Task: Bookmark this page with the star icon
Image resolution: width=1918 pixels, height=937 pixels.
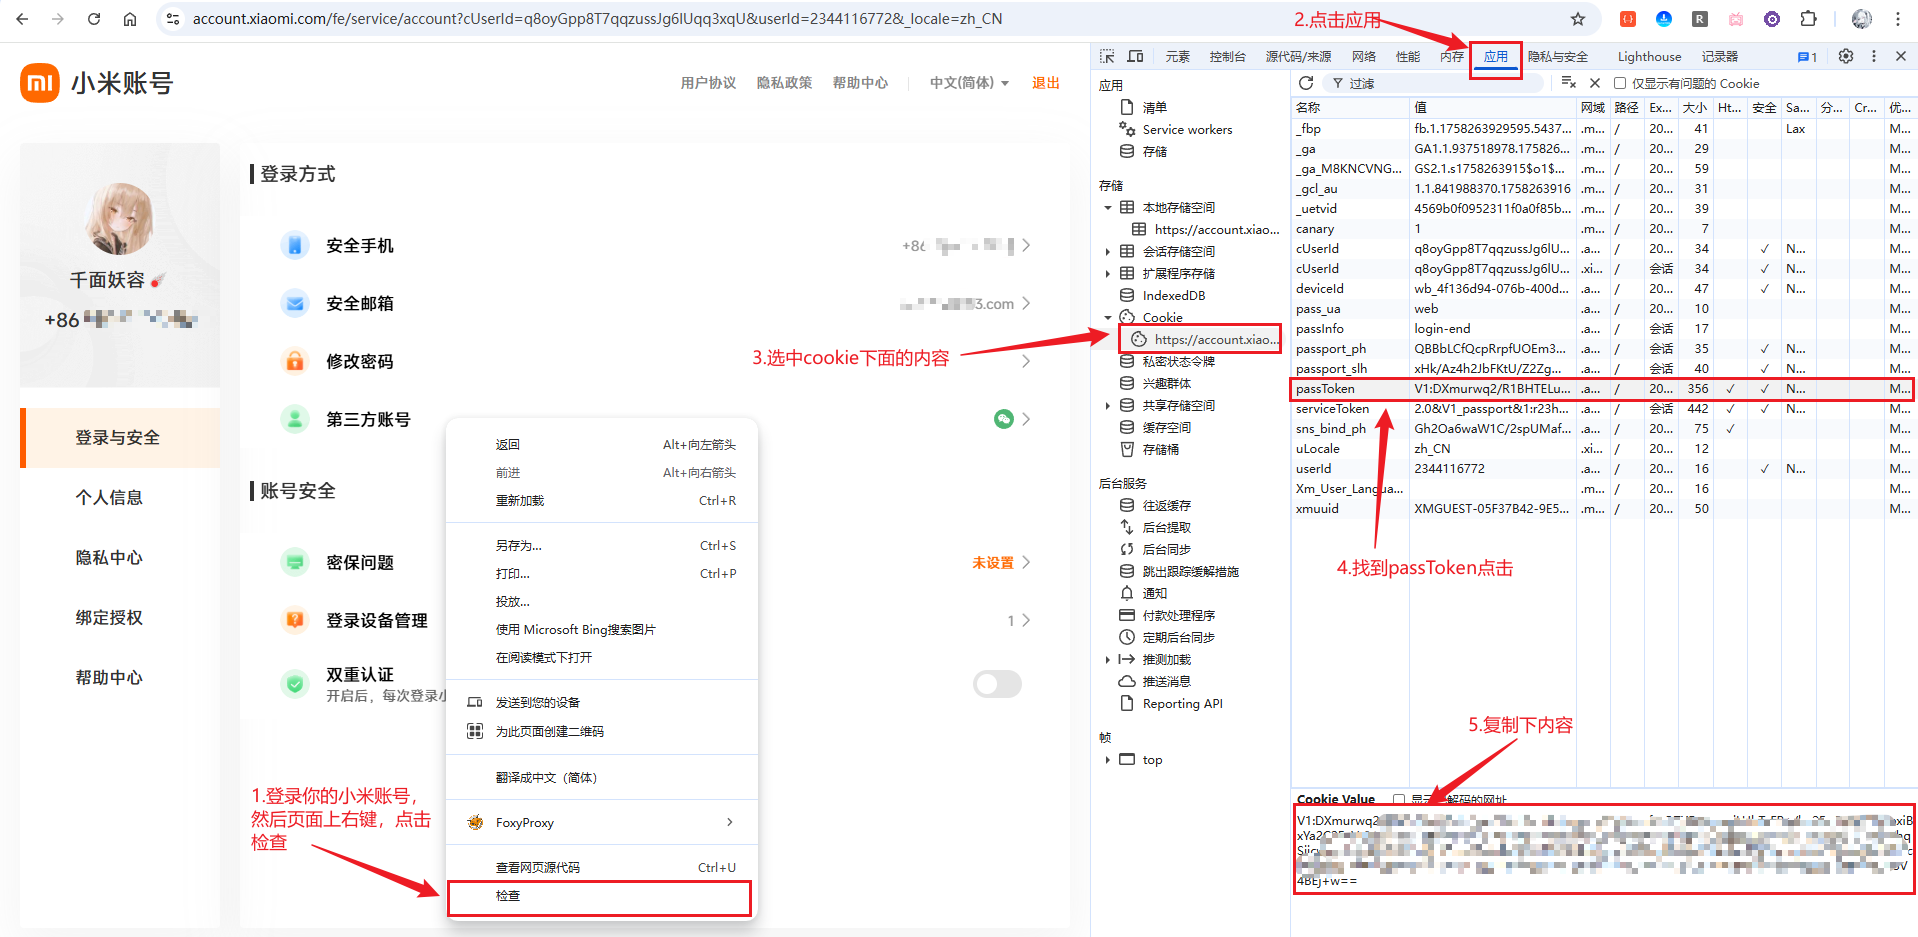Action: (x=1578, y=19)
